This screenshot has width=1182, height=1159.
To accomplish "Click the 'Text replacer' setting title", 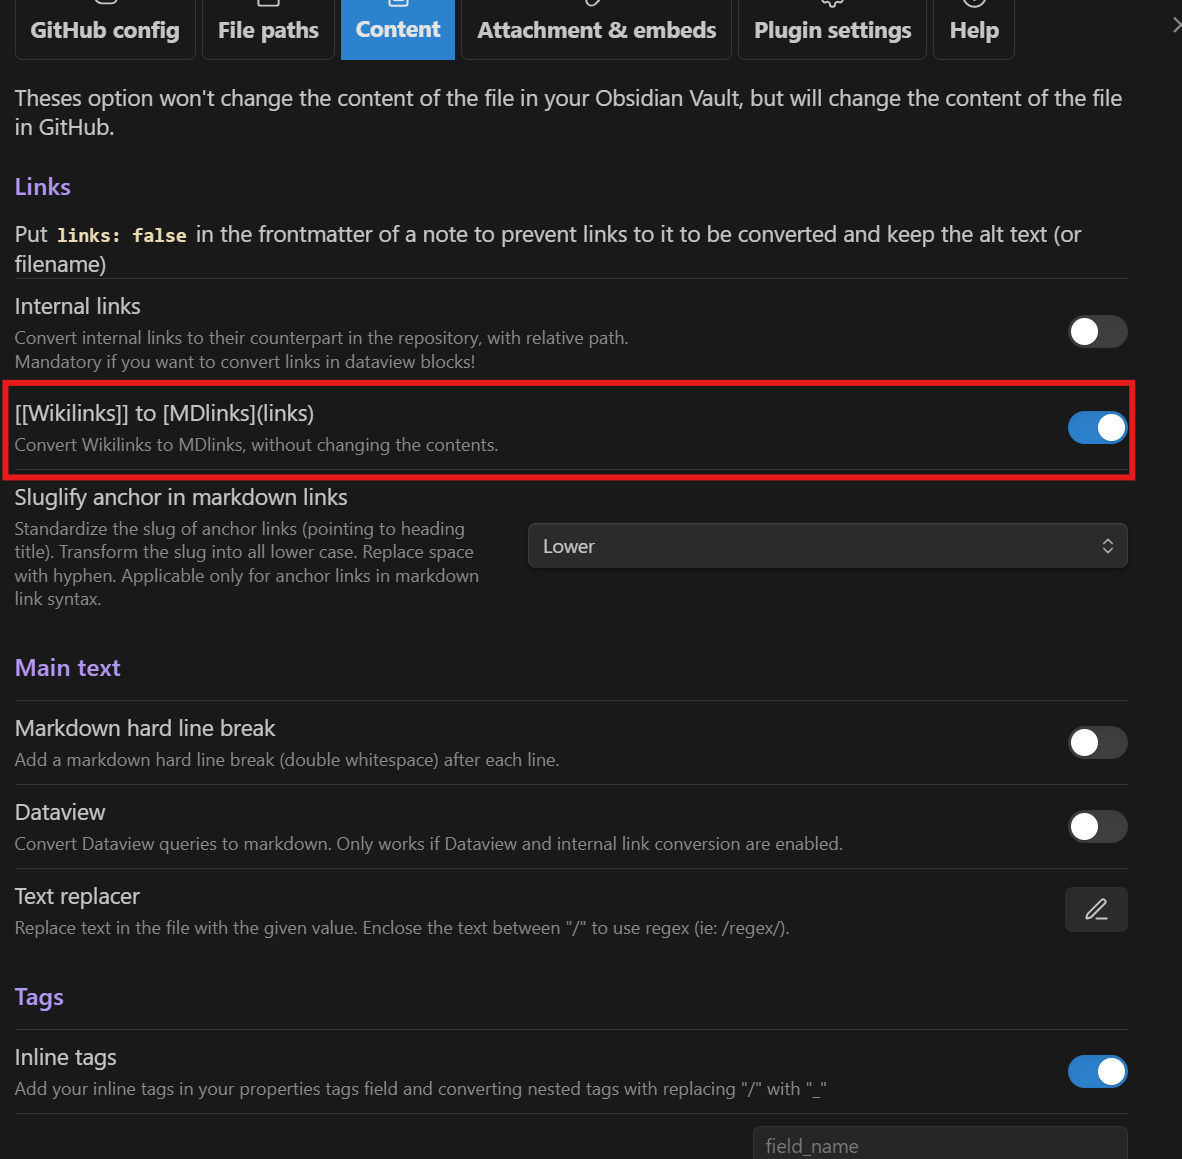I will [x=77, y=896].
